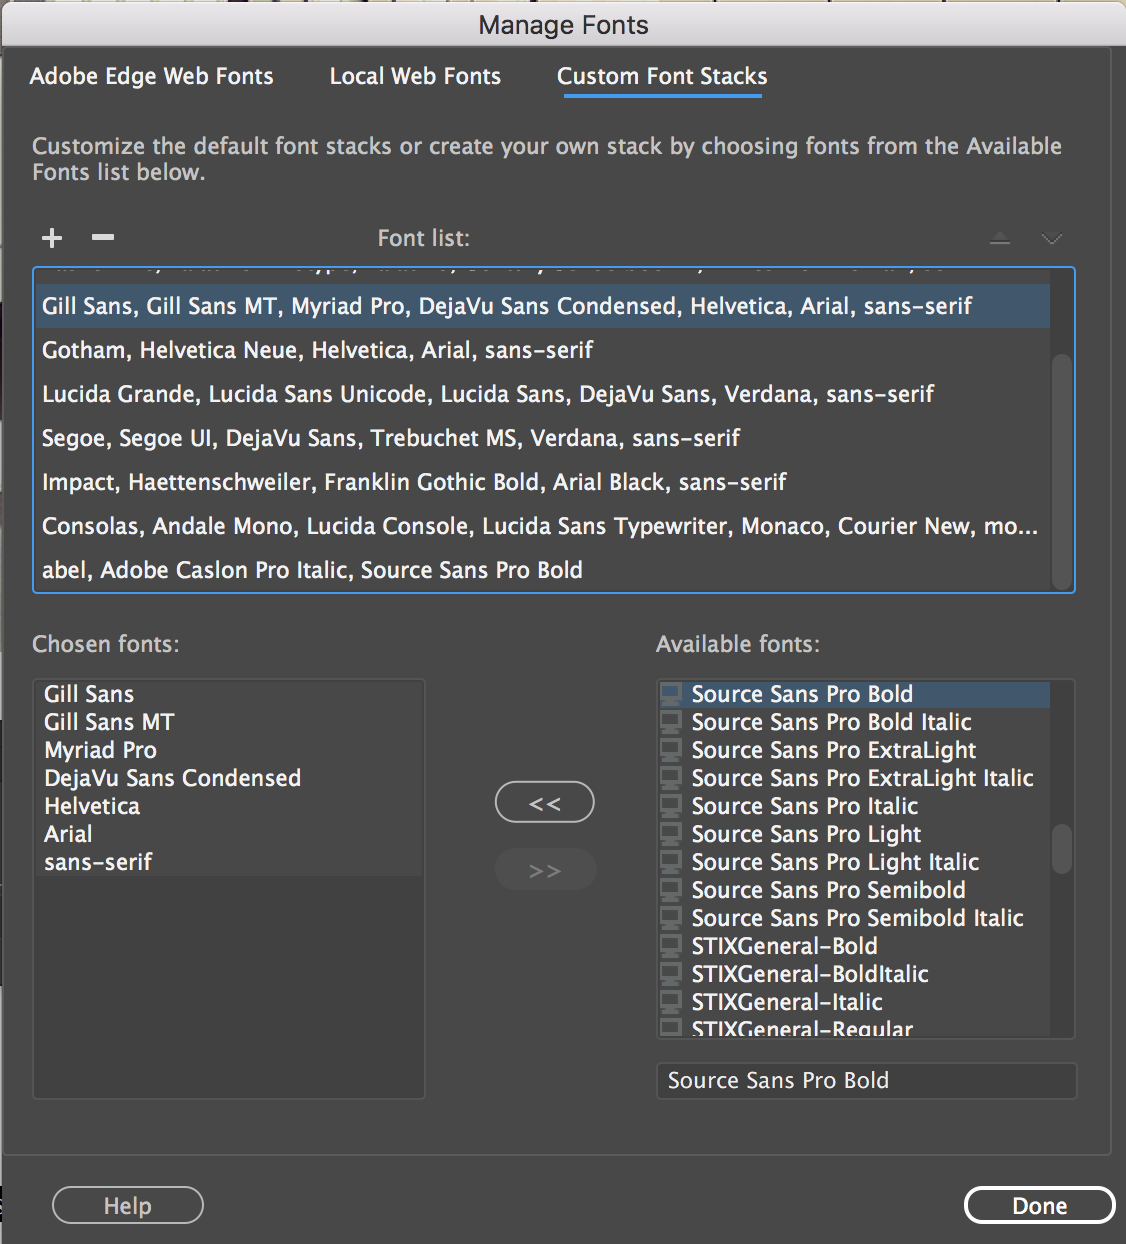
Task: Click the monitor icon beside Source Sans Pro Bold
Action: pos(671,693)
